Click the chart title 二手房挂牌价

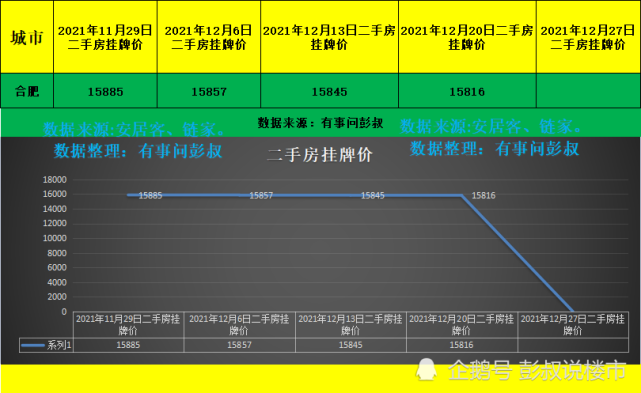point(320,155)
